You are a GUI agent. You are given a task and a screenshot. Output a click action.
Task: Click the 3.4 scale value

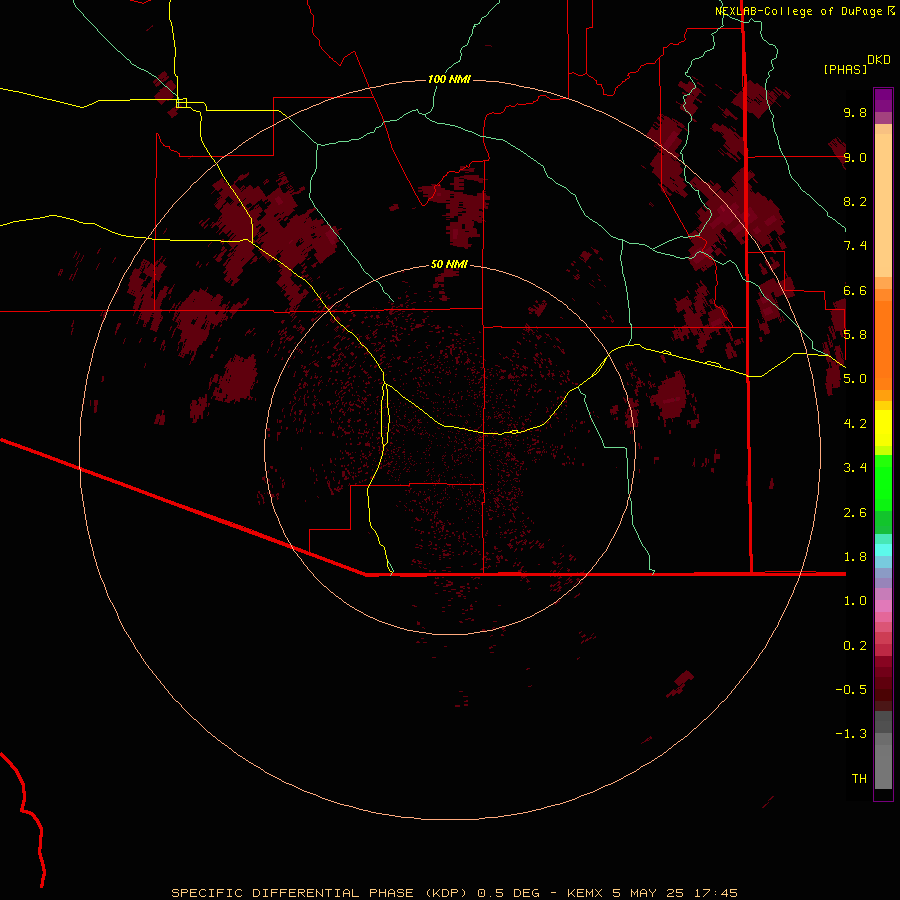click(x=855, y=468)
